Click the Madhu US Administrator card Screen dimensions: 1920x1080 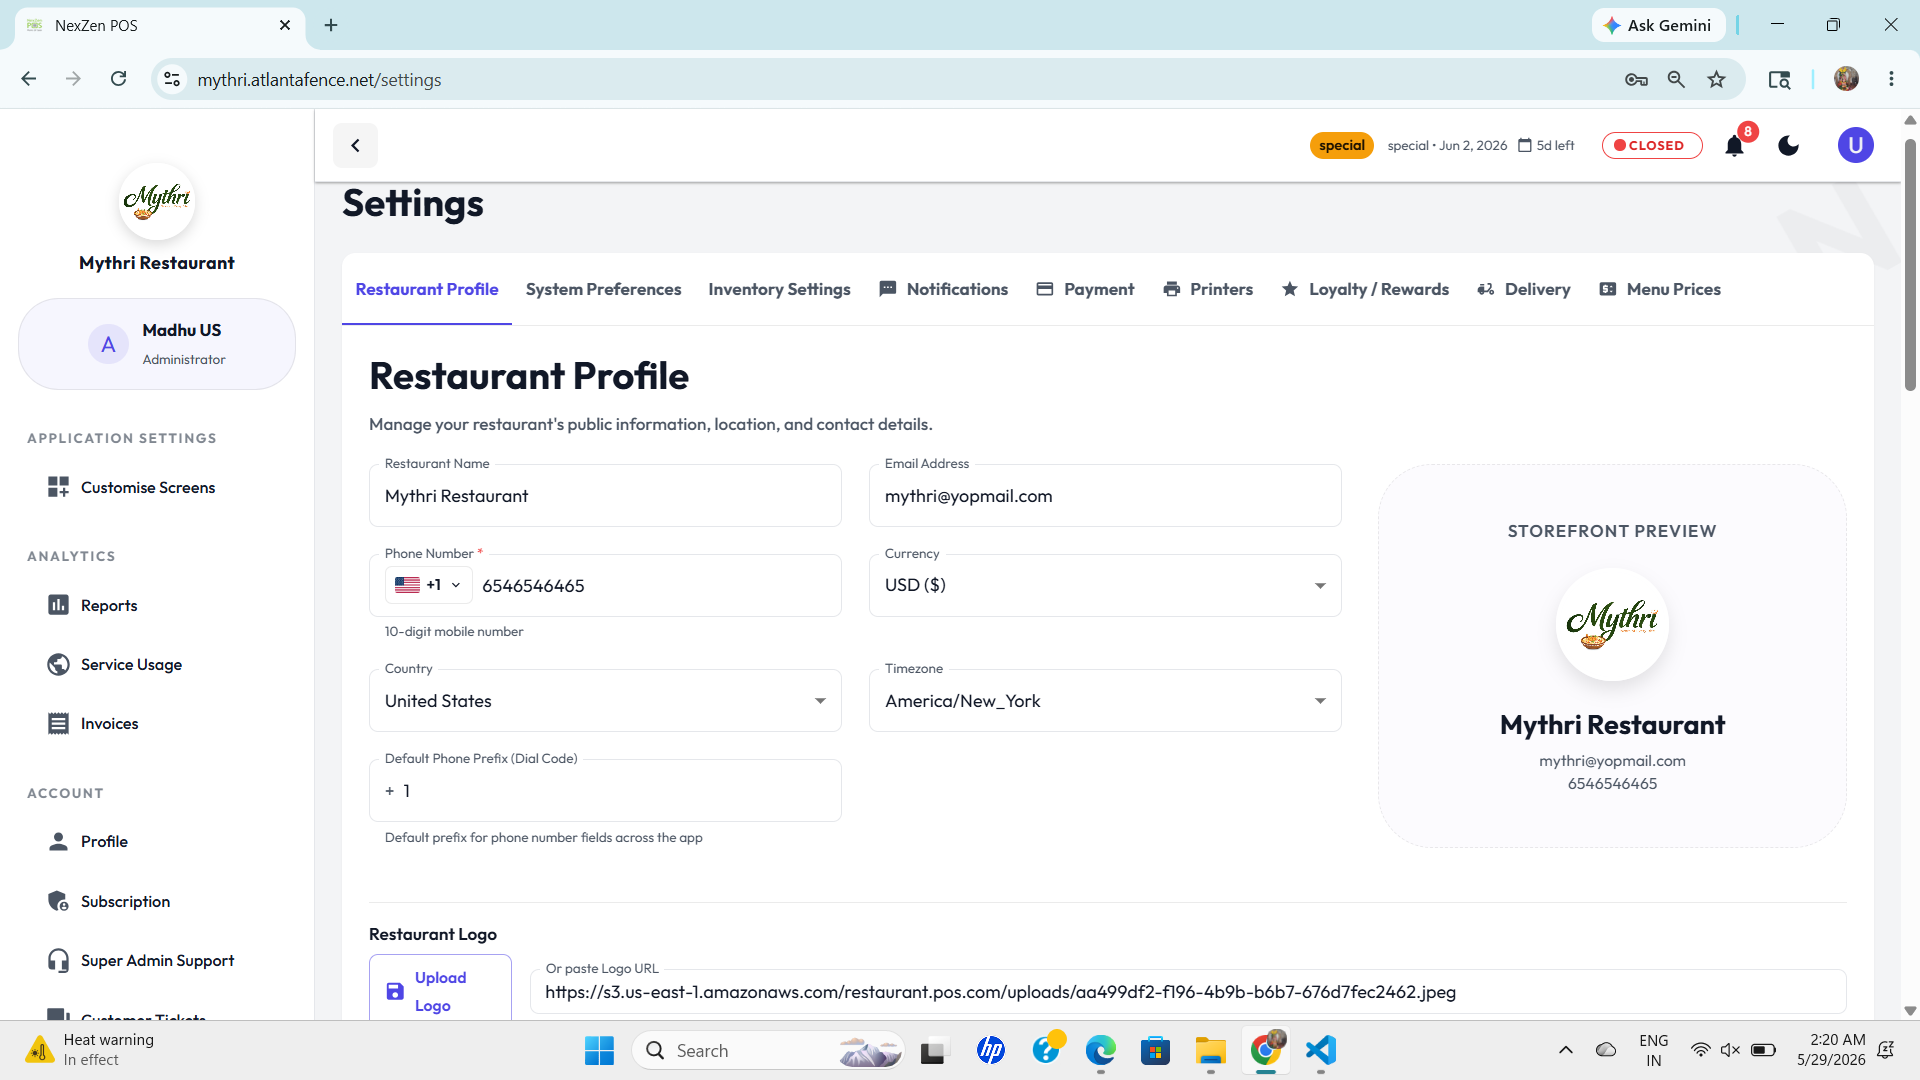157,345
